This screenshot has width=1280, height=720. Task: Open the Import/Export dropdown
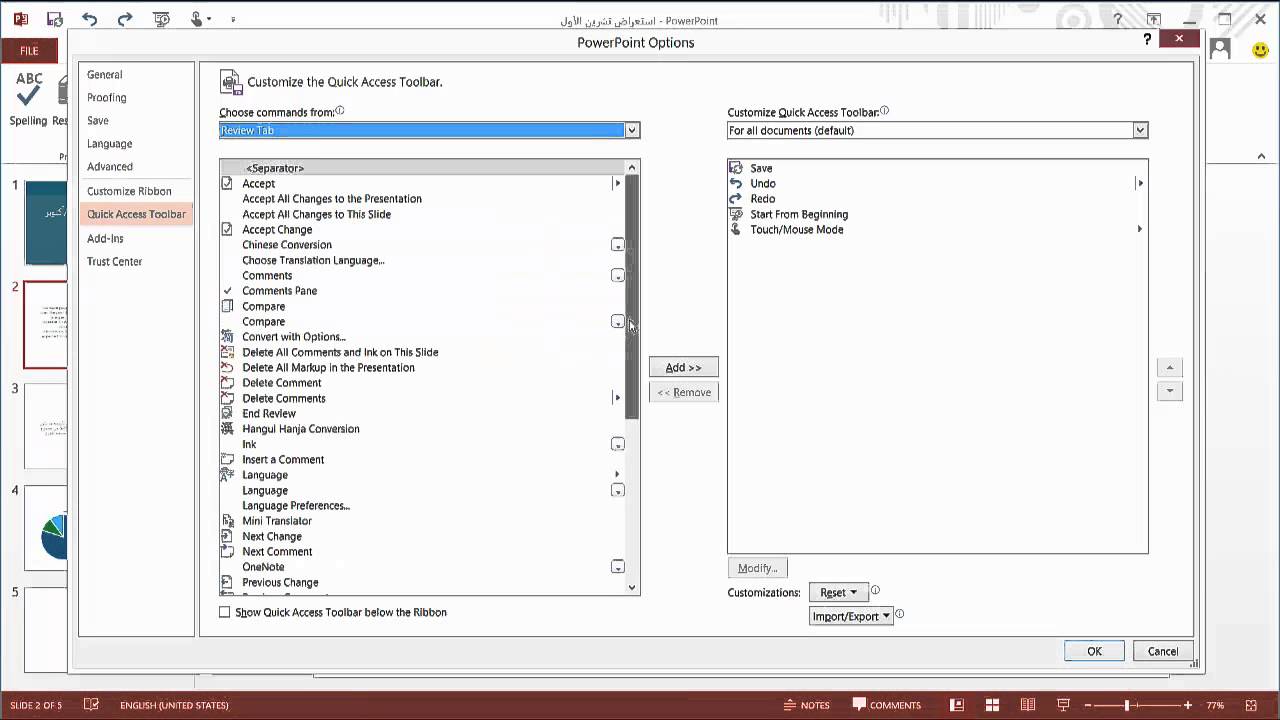(x=851, y=616)
